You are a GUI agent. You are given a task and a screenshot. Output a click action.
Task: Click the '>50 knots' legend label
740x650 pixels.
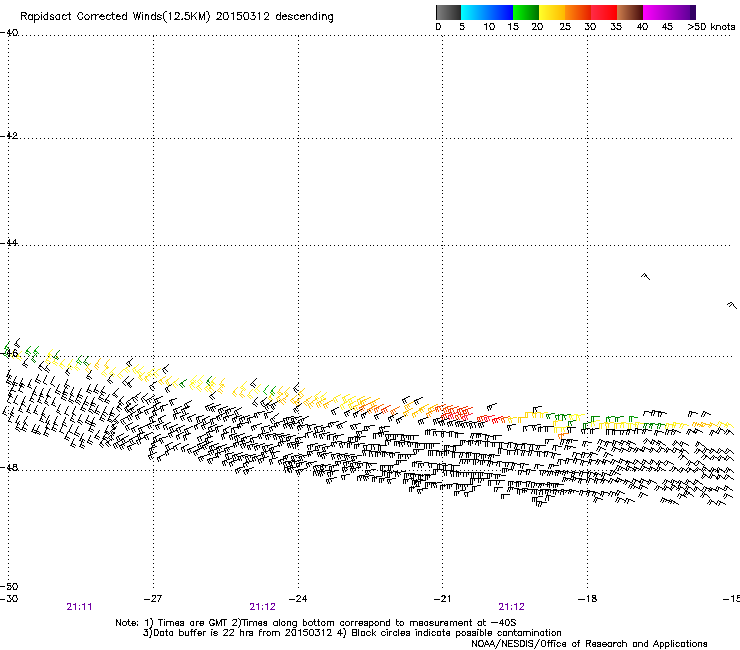[711, 27]
